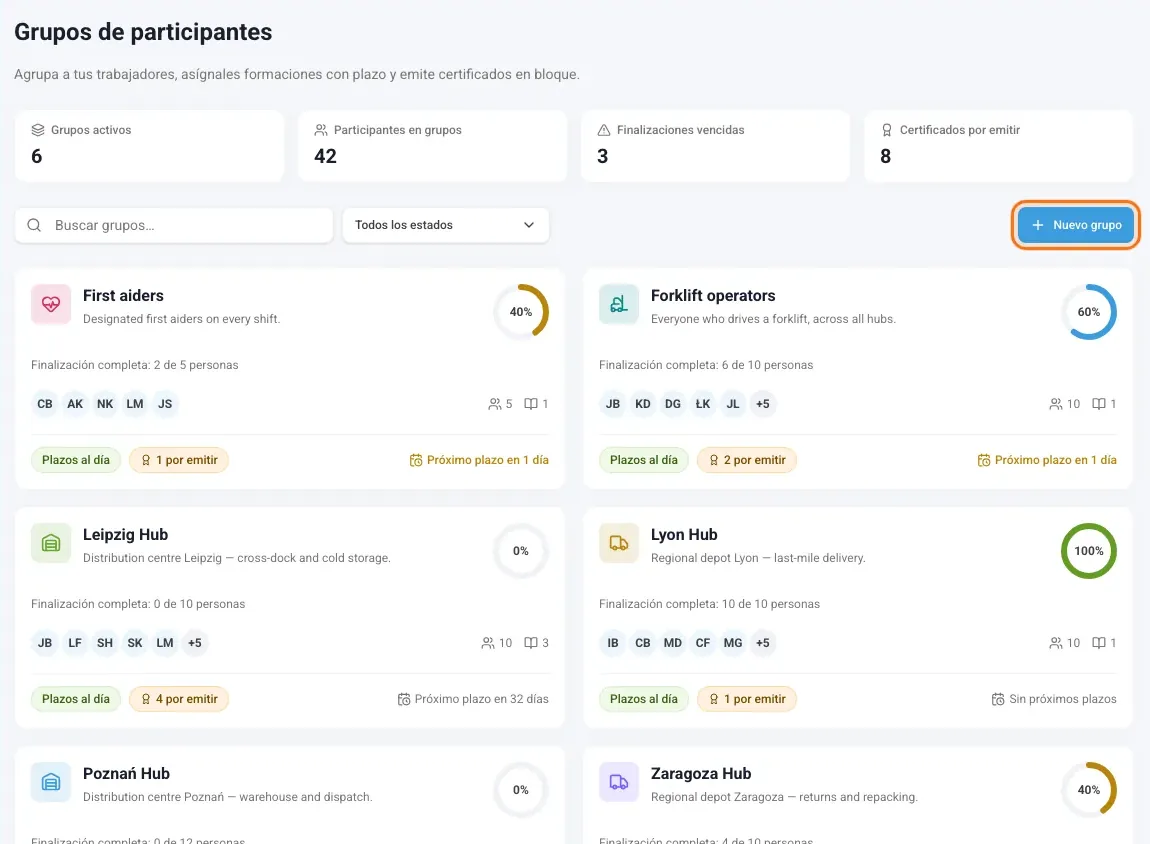Click the First aiders heart icon
Screen dimensions: 1150x844
51,304
